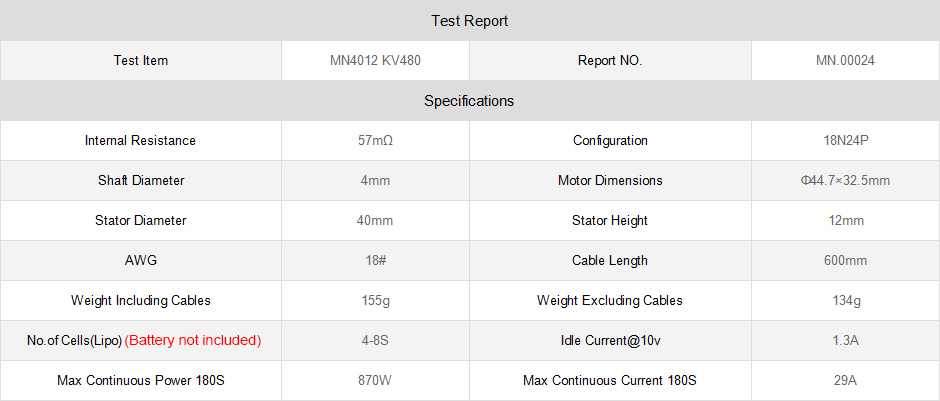
Task: Click the Report NO. label cell
Action: point(610,61)
